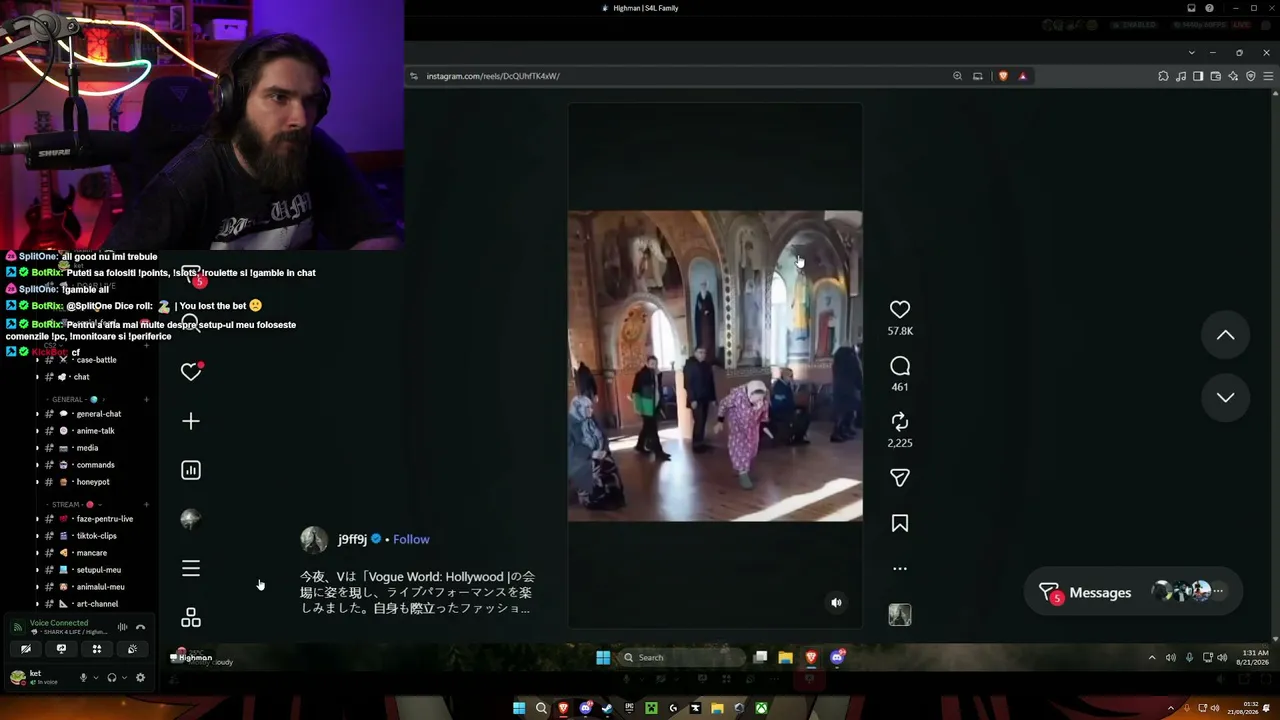Open media control music note icon
Viewport: 1280px width, 720px height.
(x=1181, y=76)
